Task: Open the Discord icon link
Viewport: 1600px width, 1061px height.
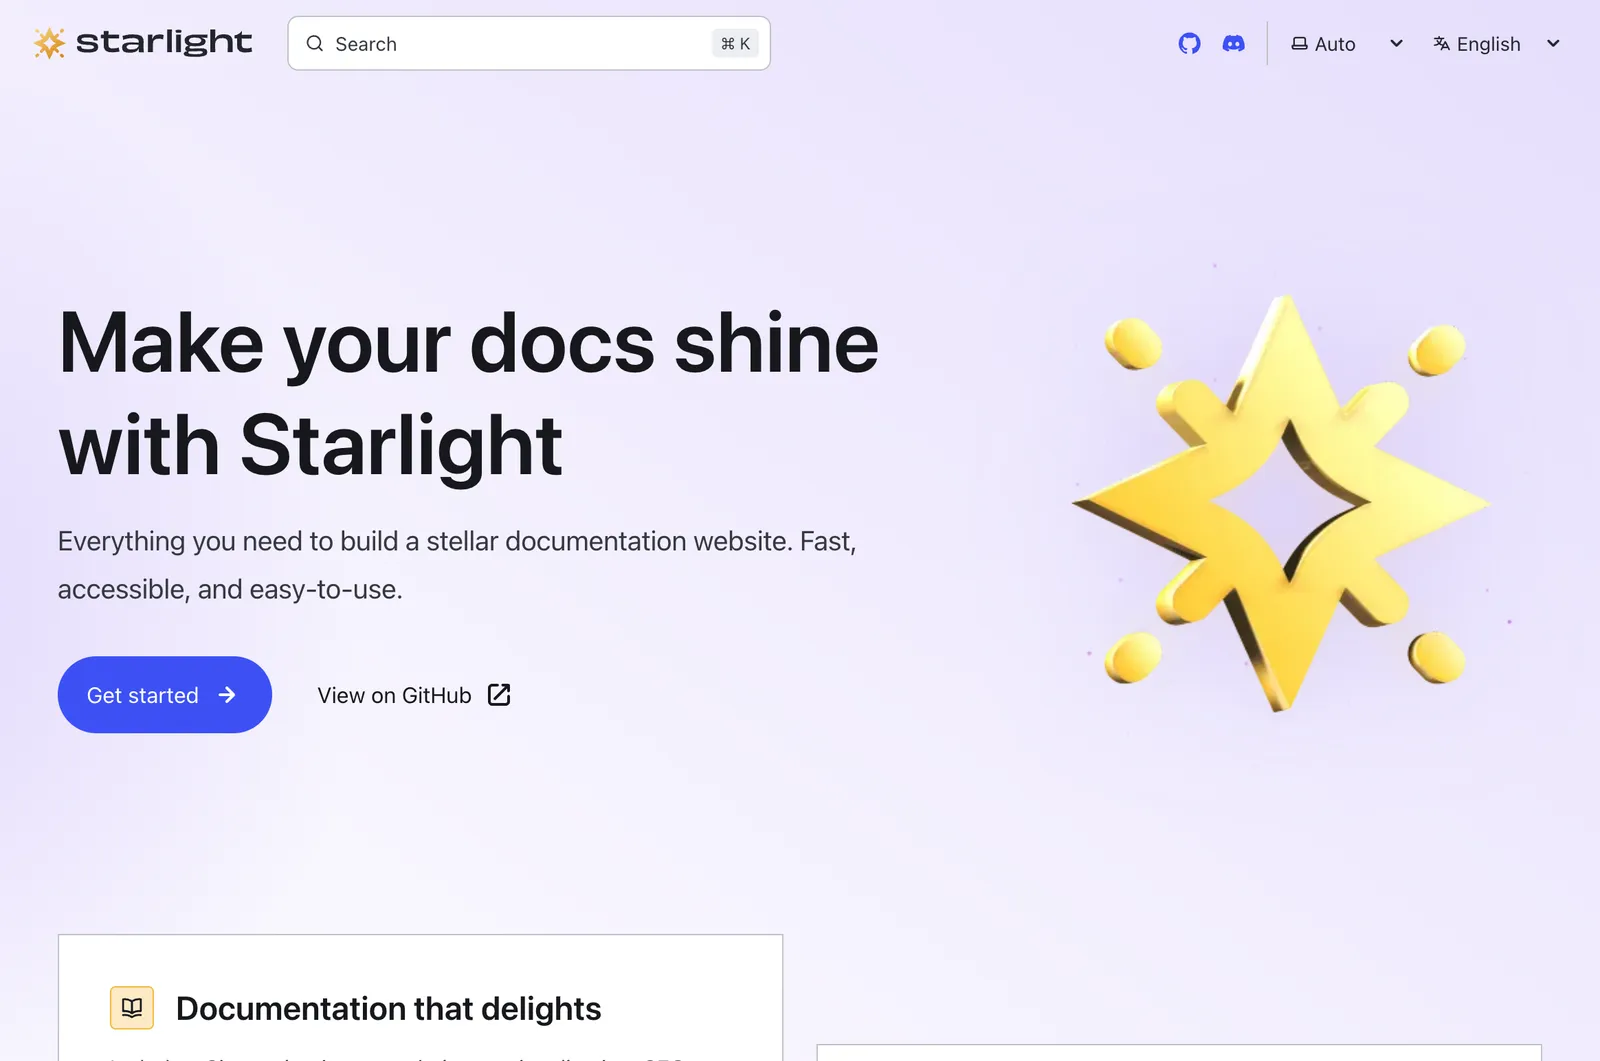Action: (x=1234, y=44)
